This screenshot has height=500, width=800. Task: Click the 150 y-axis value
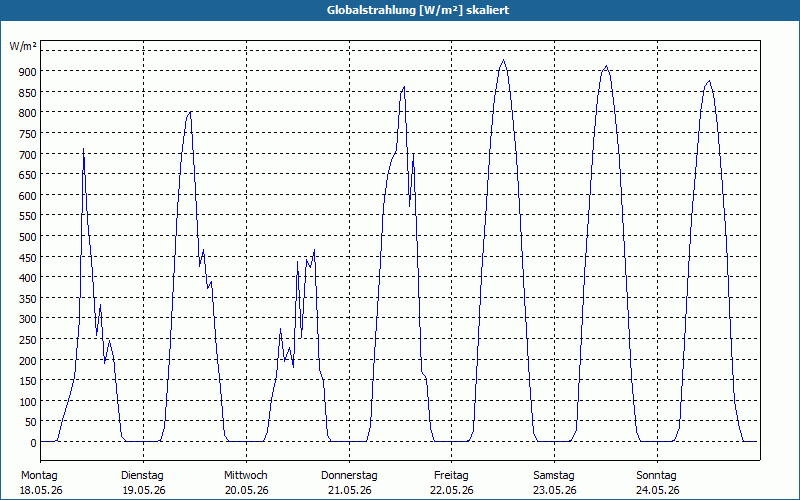tap(28, 381)
